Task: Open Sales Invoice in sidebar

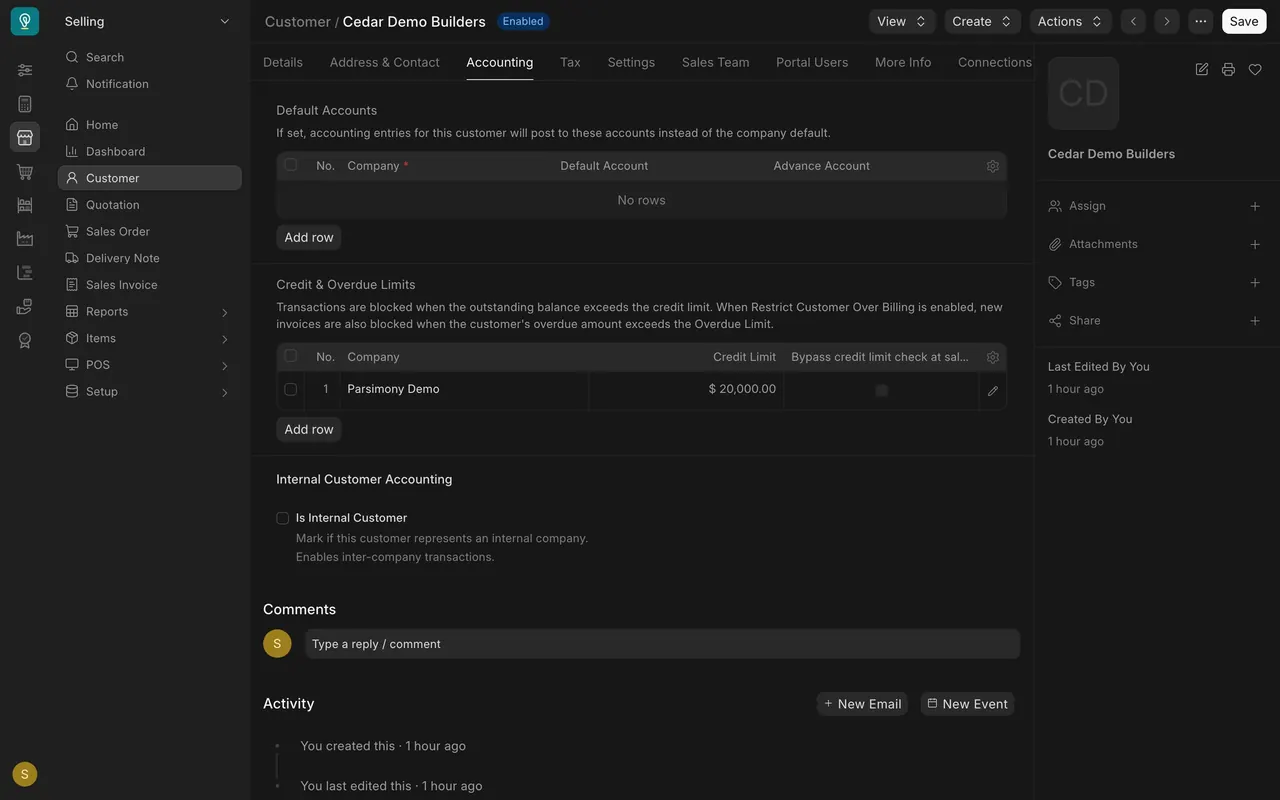Action: coord(150,285)
